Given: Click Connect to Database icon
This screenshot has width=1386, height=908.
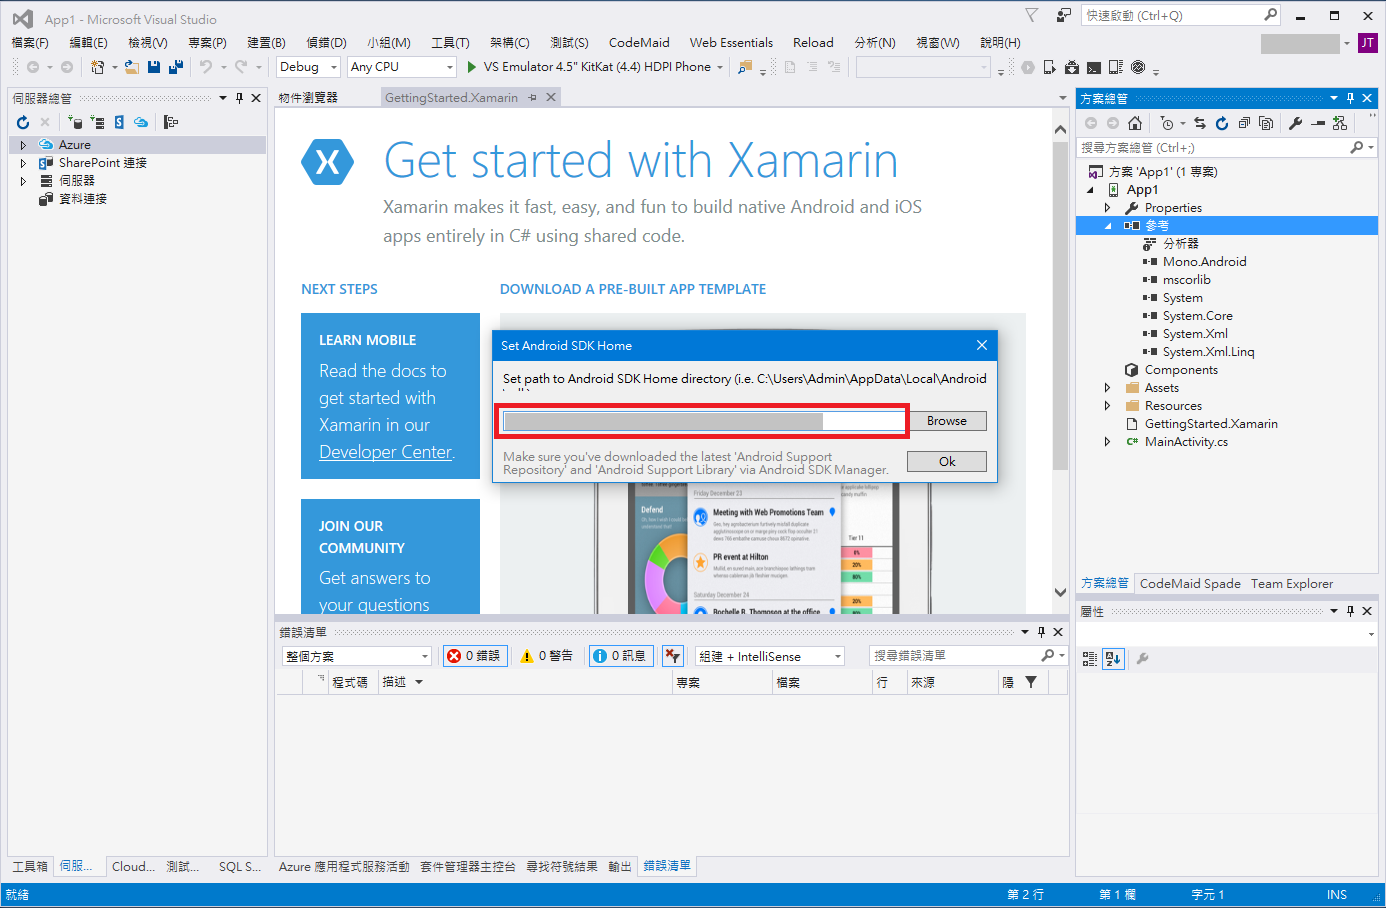Looking at the screenshot, I should click(x=76, y=122).
